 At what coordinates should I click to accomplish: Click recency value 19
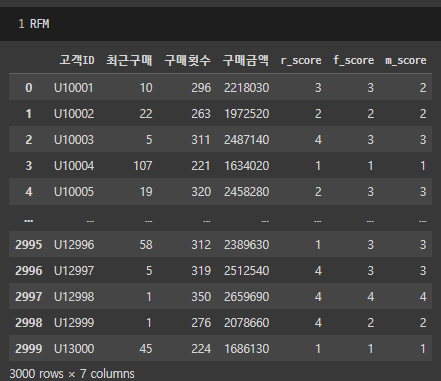click(146, 192)
